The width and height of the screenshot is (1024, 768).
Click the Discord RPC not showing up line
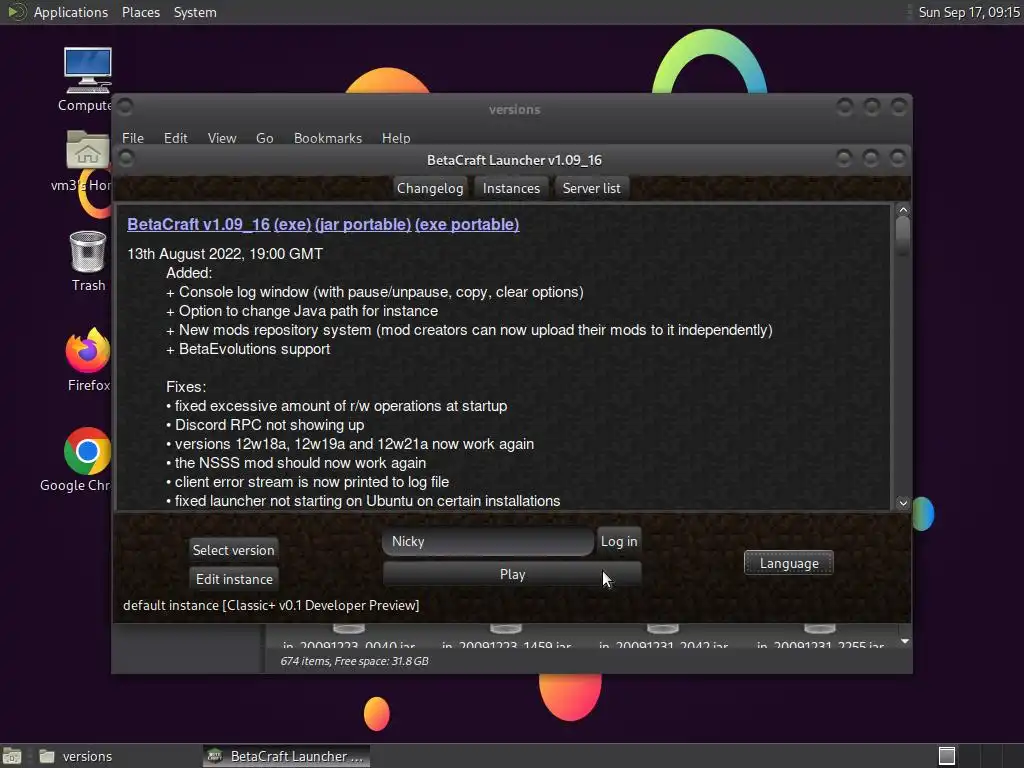point(265,424)
